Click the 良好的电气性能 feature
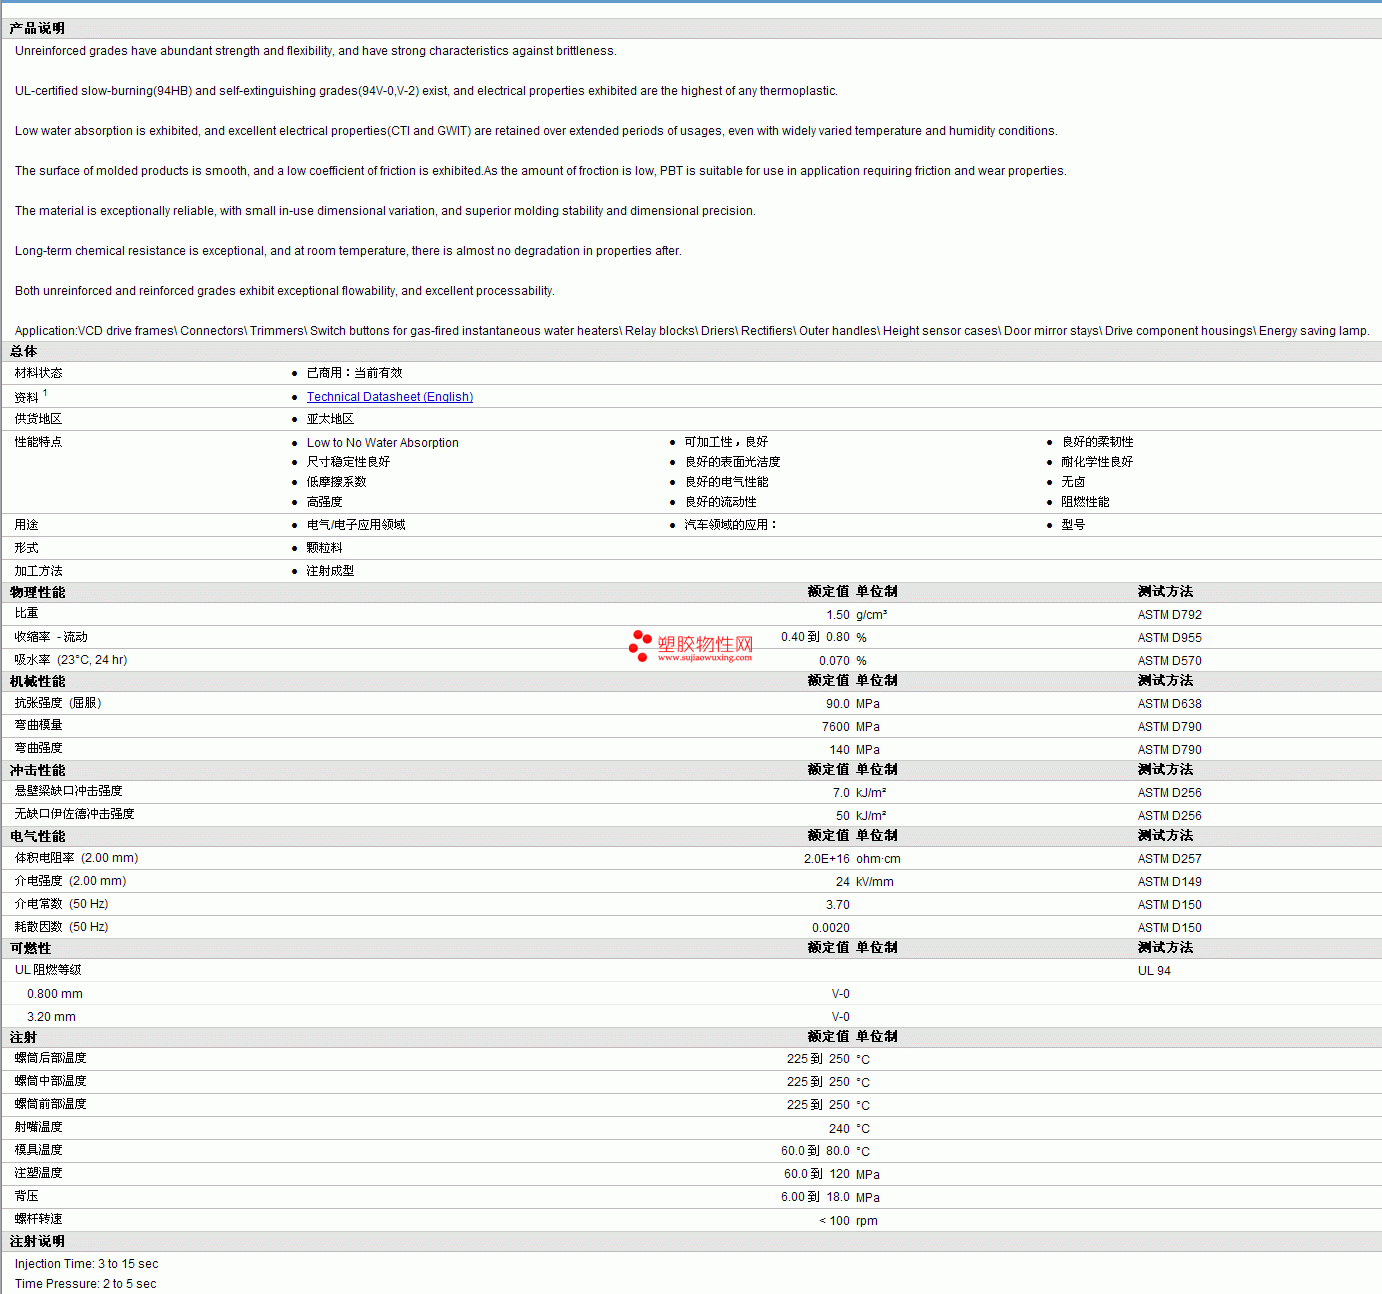The image size is (1382, 1294). [727, 482]
